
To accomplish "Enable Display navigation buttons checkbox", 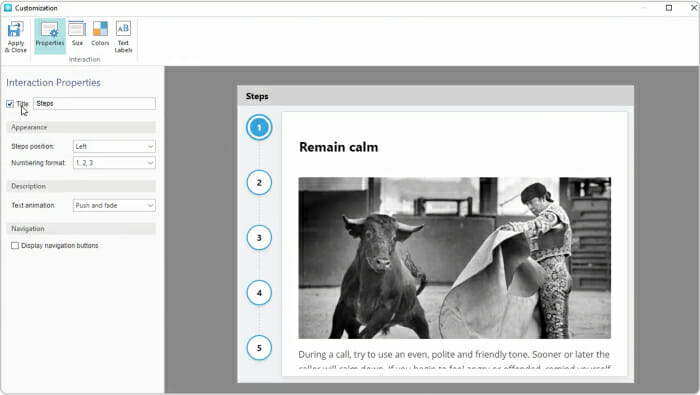I will (15, 245).
